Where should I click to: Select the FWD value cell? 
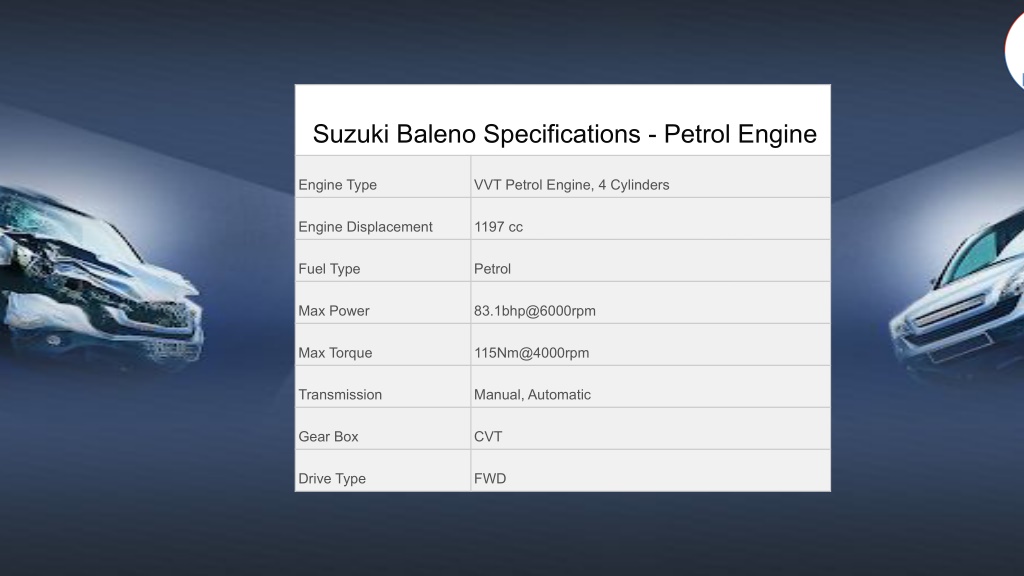[650, 470]
